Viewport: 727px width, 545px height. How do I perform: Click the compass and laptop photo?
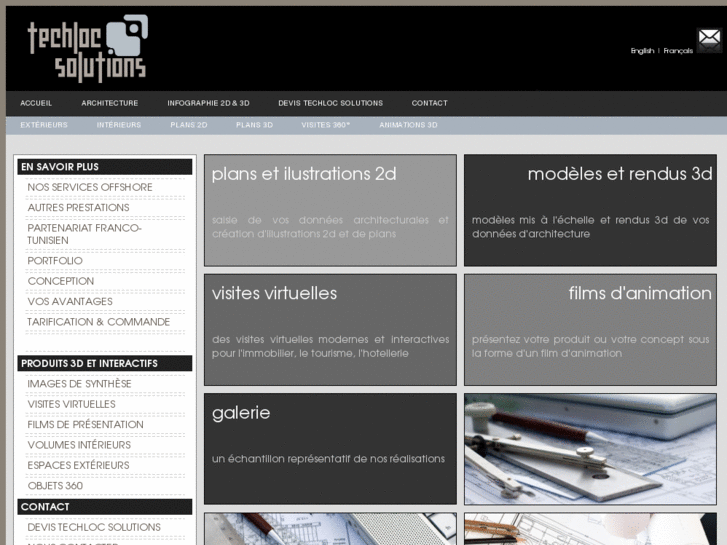tap(590, 449)
